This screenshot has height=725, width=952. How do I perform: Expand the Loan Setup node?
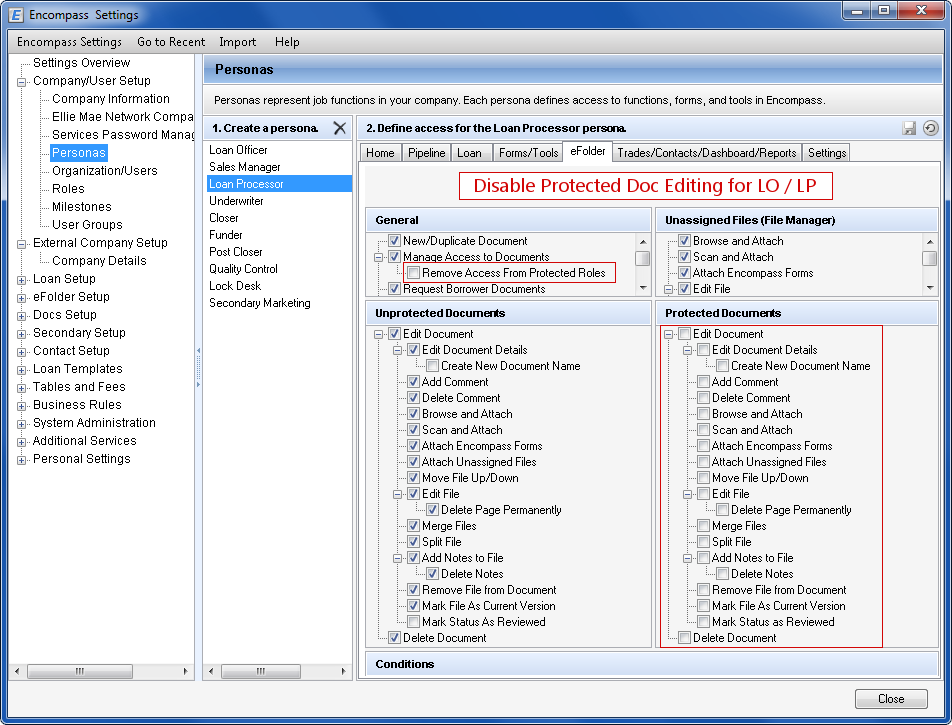click(21, 279)
